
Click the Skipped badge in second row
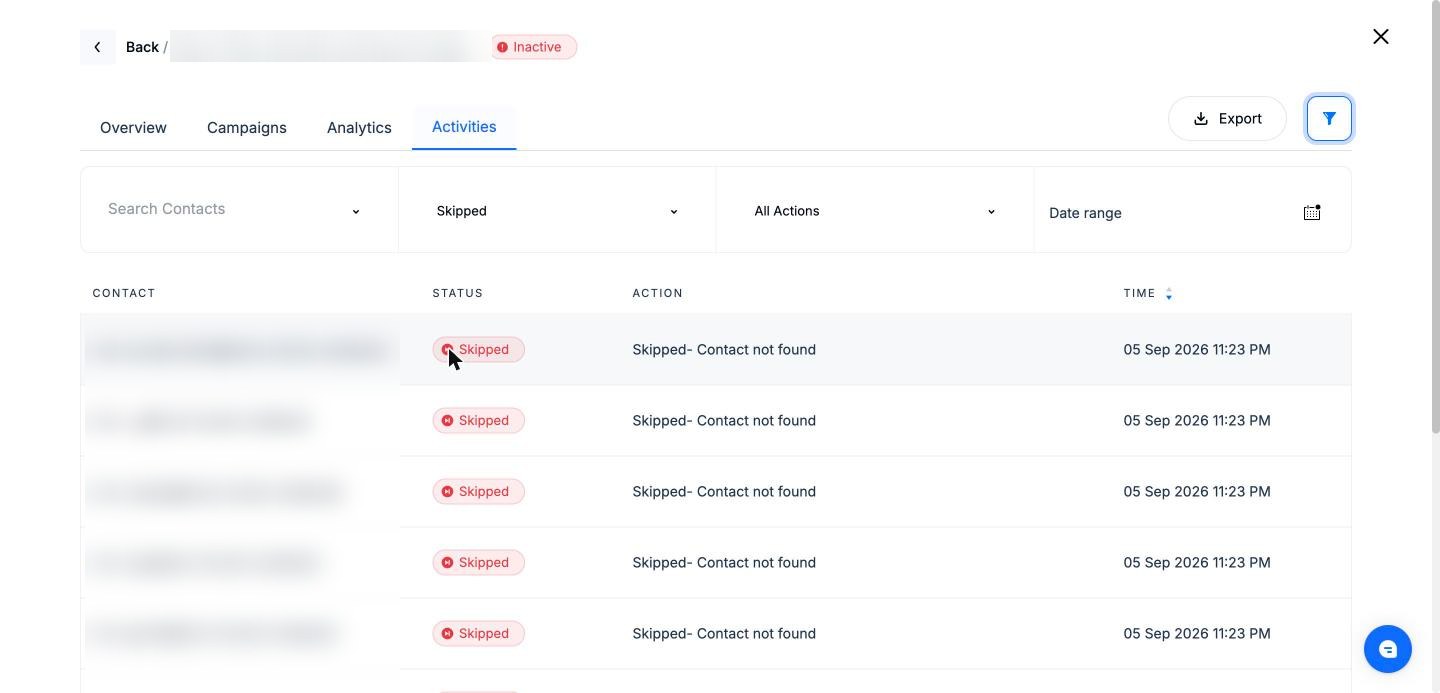[478, 421]
